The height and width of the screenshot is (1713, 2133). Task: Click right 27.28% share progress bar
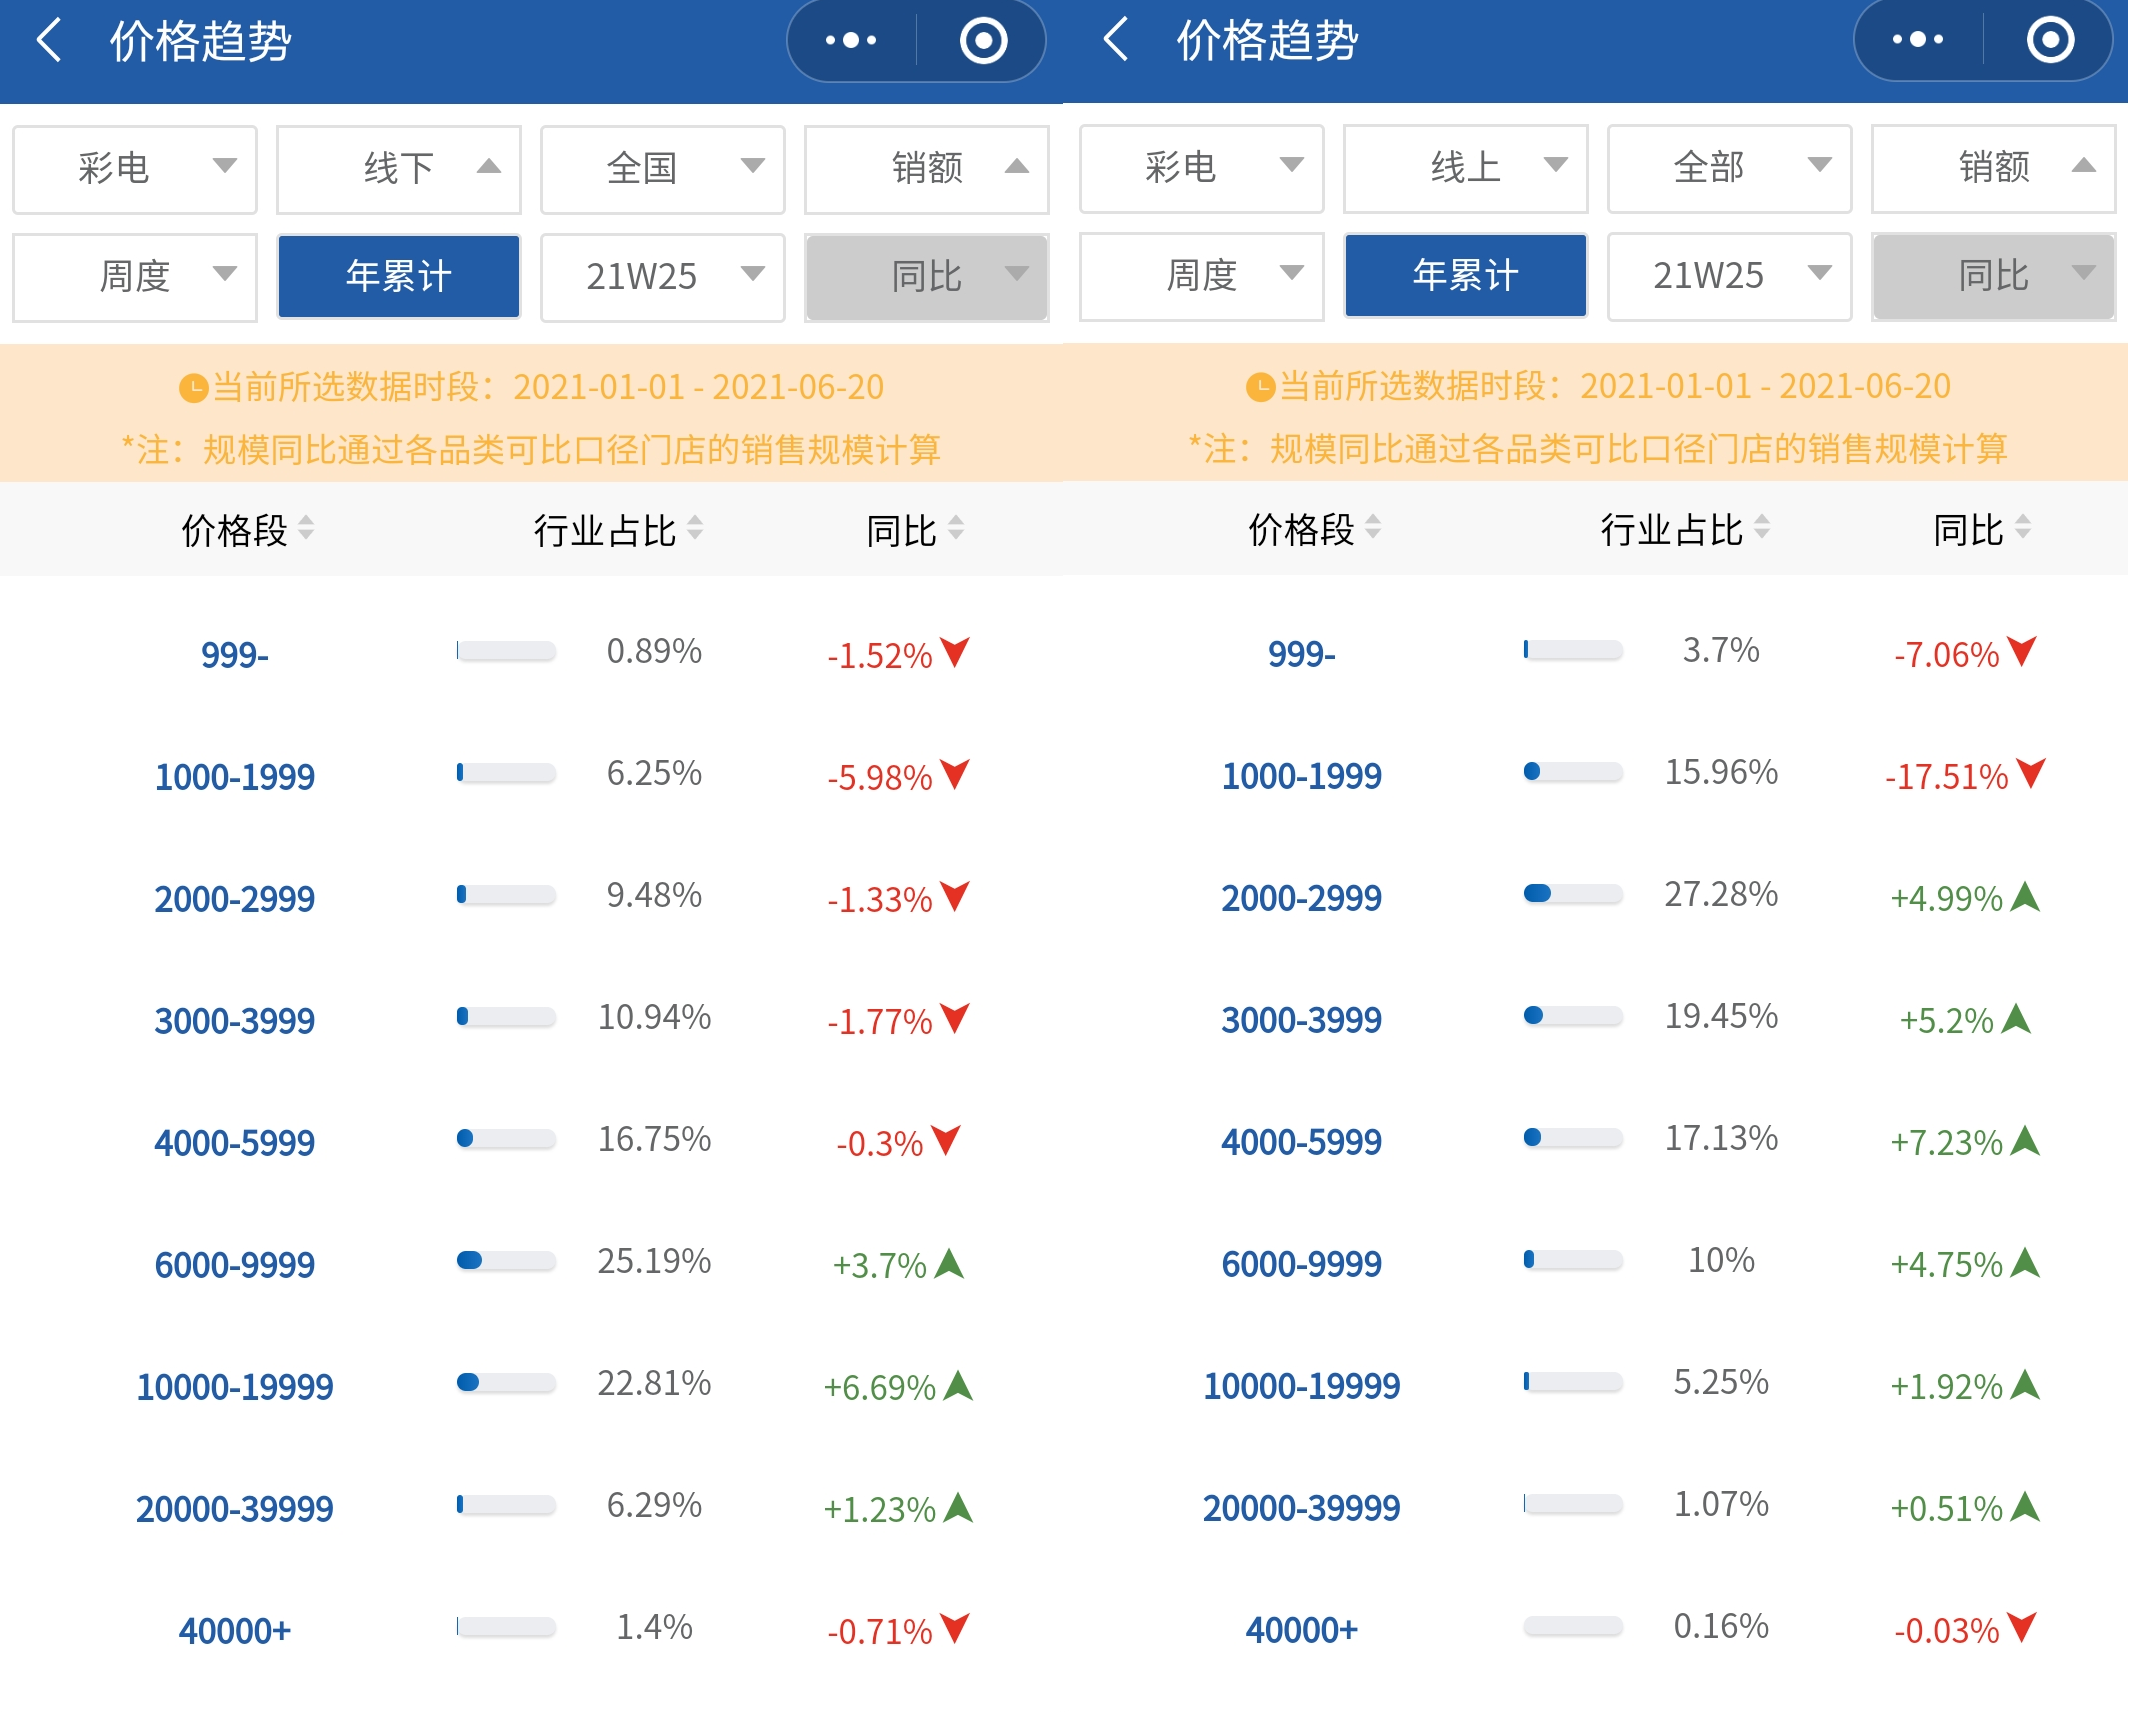[x=1573, y=894]
